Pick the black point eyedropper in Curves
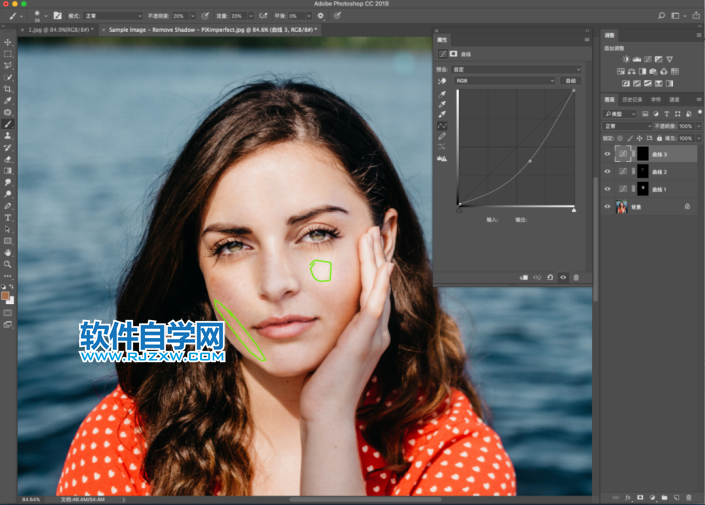Screen dimensions: 705x505 click(x=442, y=94)
